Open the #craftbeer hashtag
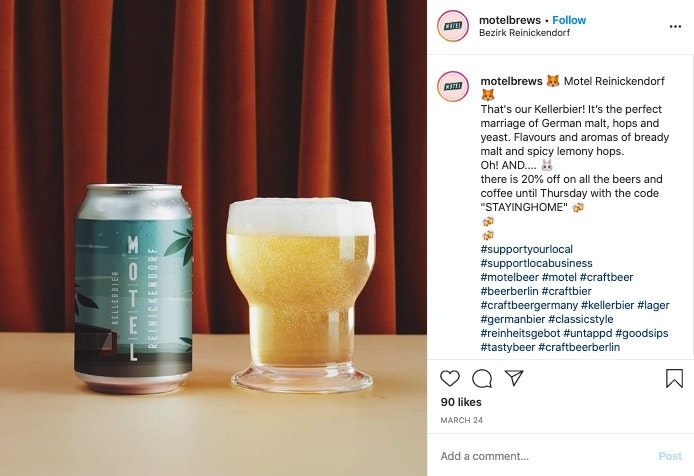This screenshot has height=476, width=694. [606, 277]
